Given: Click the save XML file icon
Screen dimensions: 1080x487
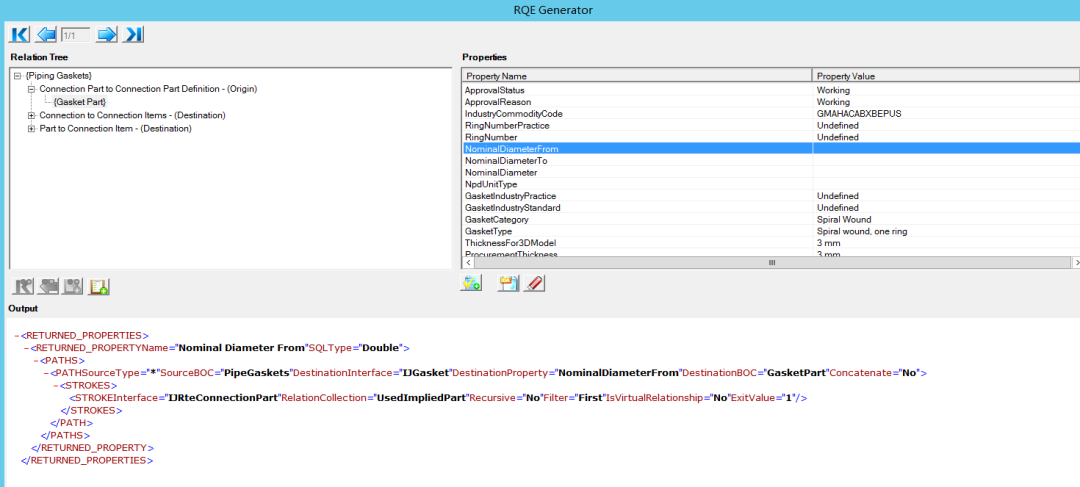Looking at the screenshot, I should point(508,282).
